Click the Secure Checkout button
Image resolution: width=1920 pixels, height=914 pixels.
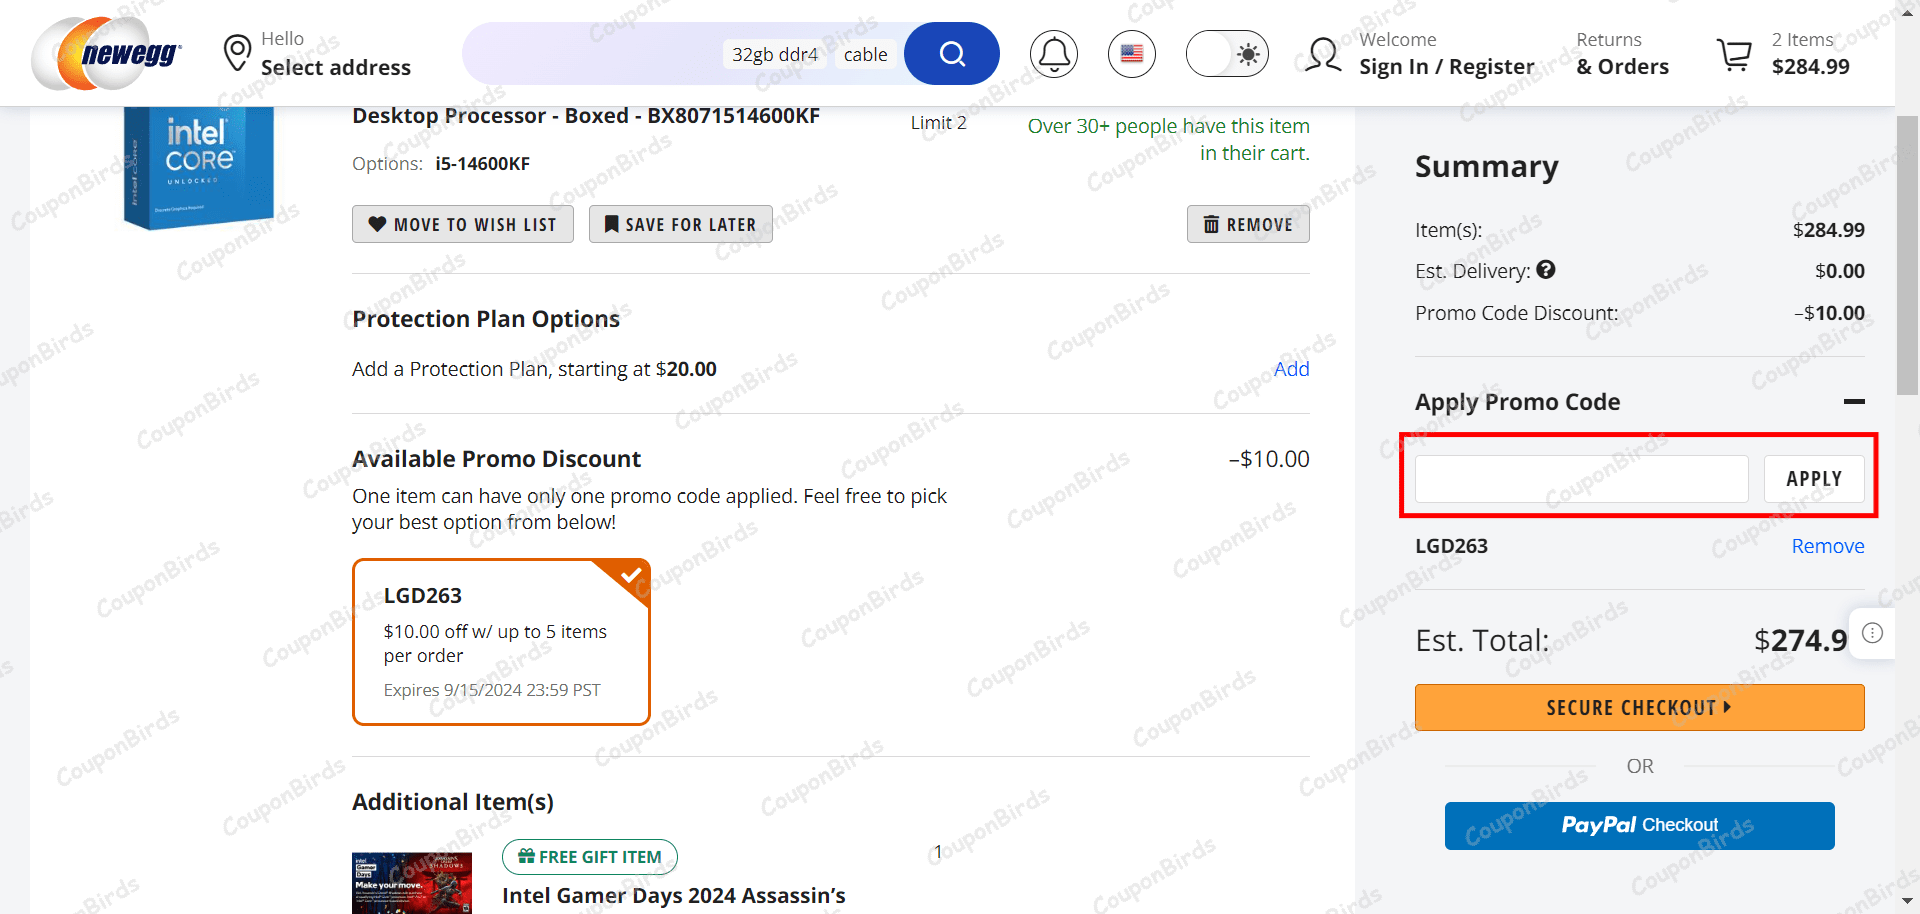(1639, 707)
